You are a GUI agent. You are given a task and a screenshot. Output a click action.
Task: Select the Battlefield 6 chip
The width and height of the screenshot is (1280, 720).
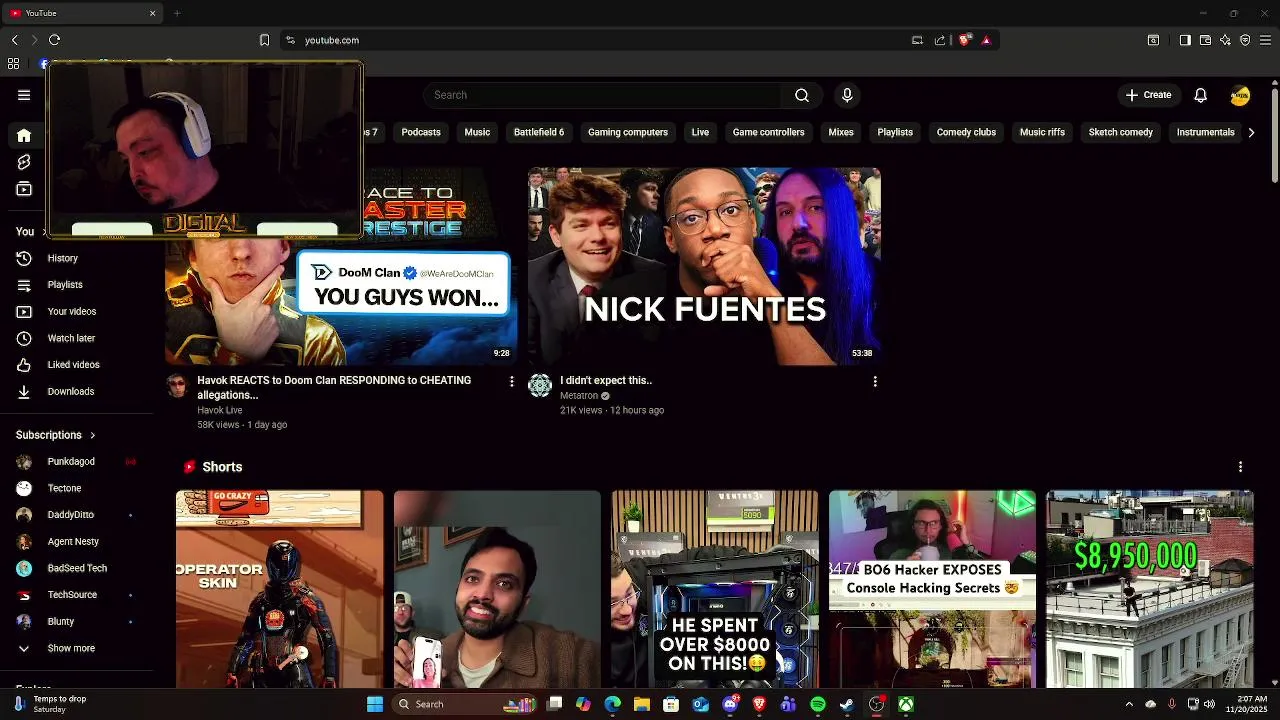click(x=539, y=132)
